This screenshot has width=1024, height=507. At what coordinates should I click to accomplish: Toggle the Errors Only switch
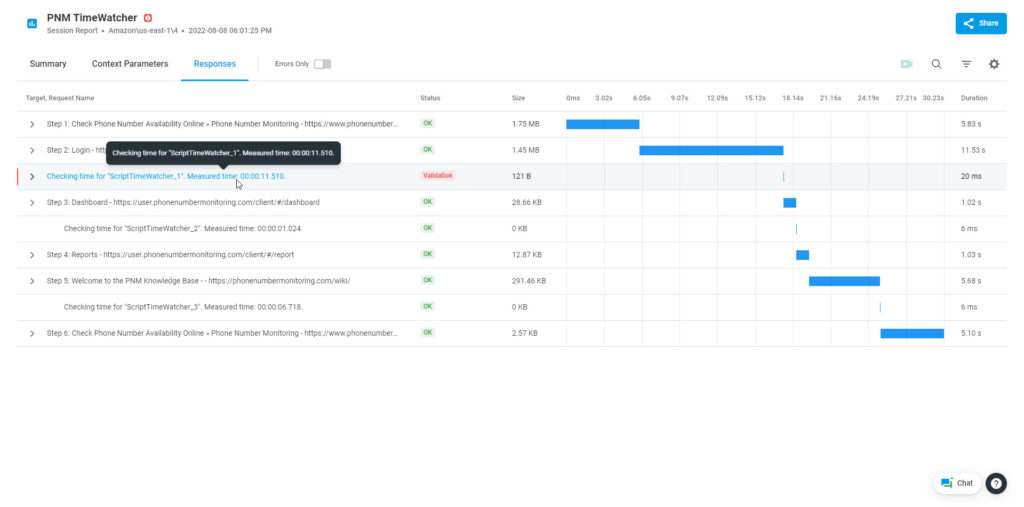click(x=322, y=64)
